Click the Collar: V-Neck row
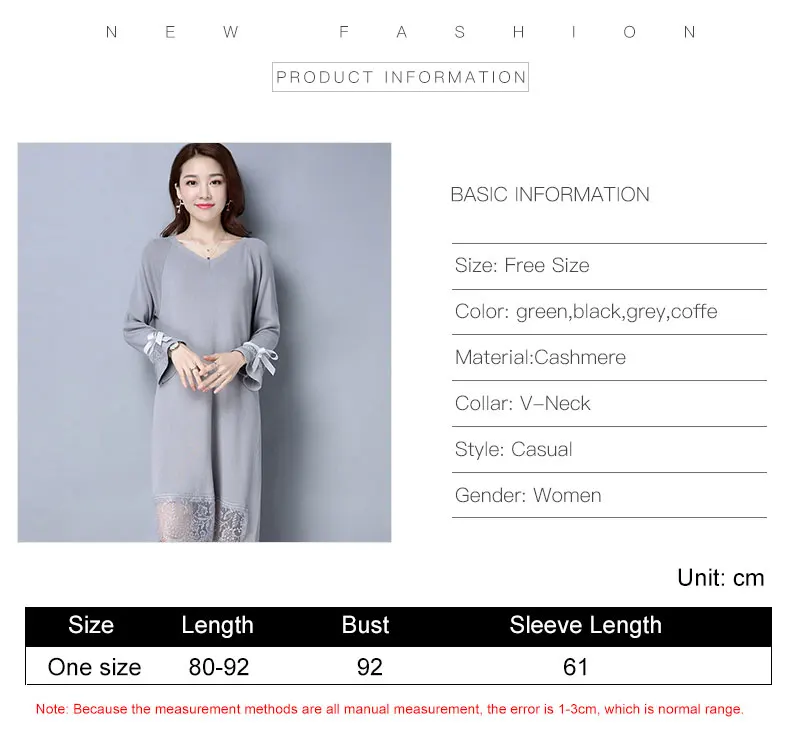 pyautogui.click(x=609, y=403)
